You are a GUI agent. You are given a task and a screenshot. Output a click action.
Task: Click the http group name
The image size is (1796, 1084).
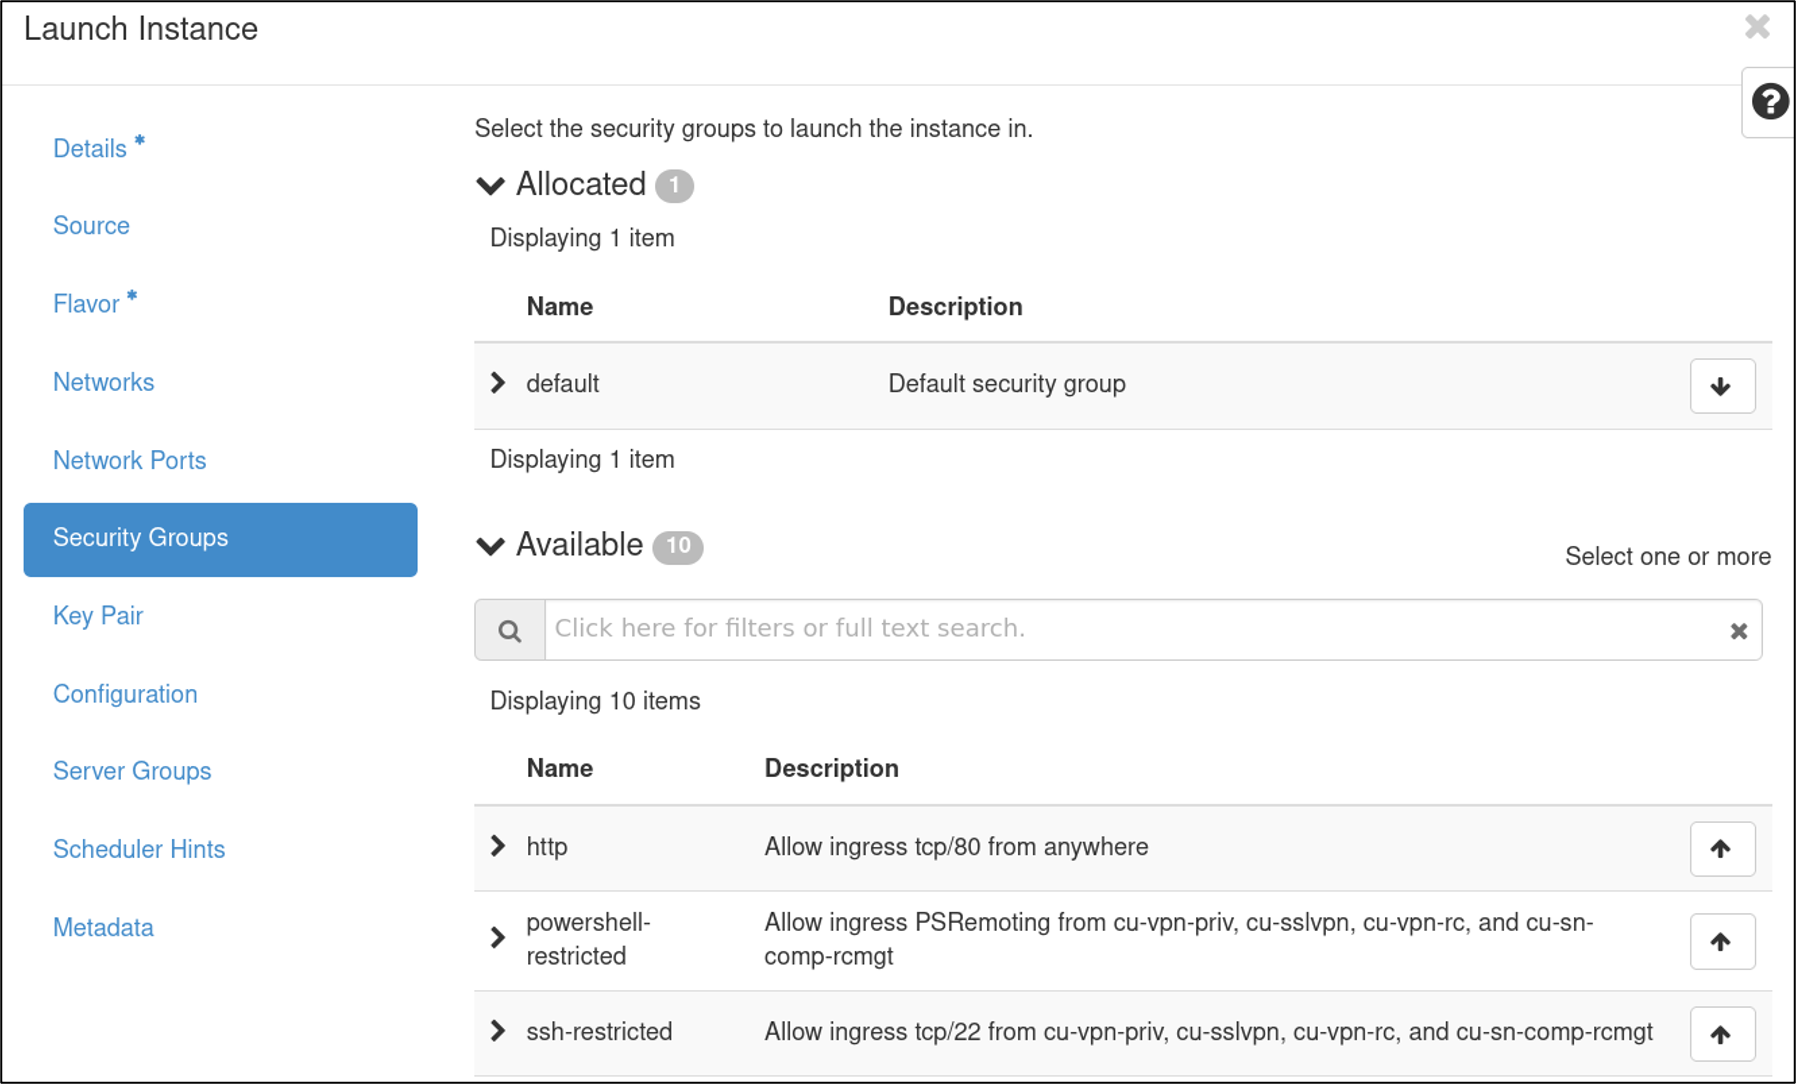point(547,846)
